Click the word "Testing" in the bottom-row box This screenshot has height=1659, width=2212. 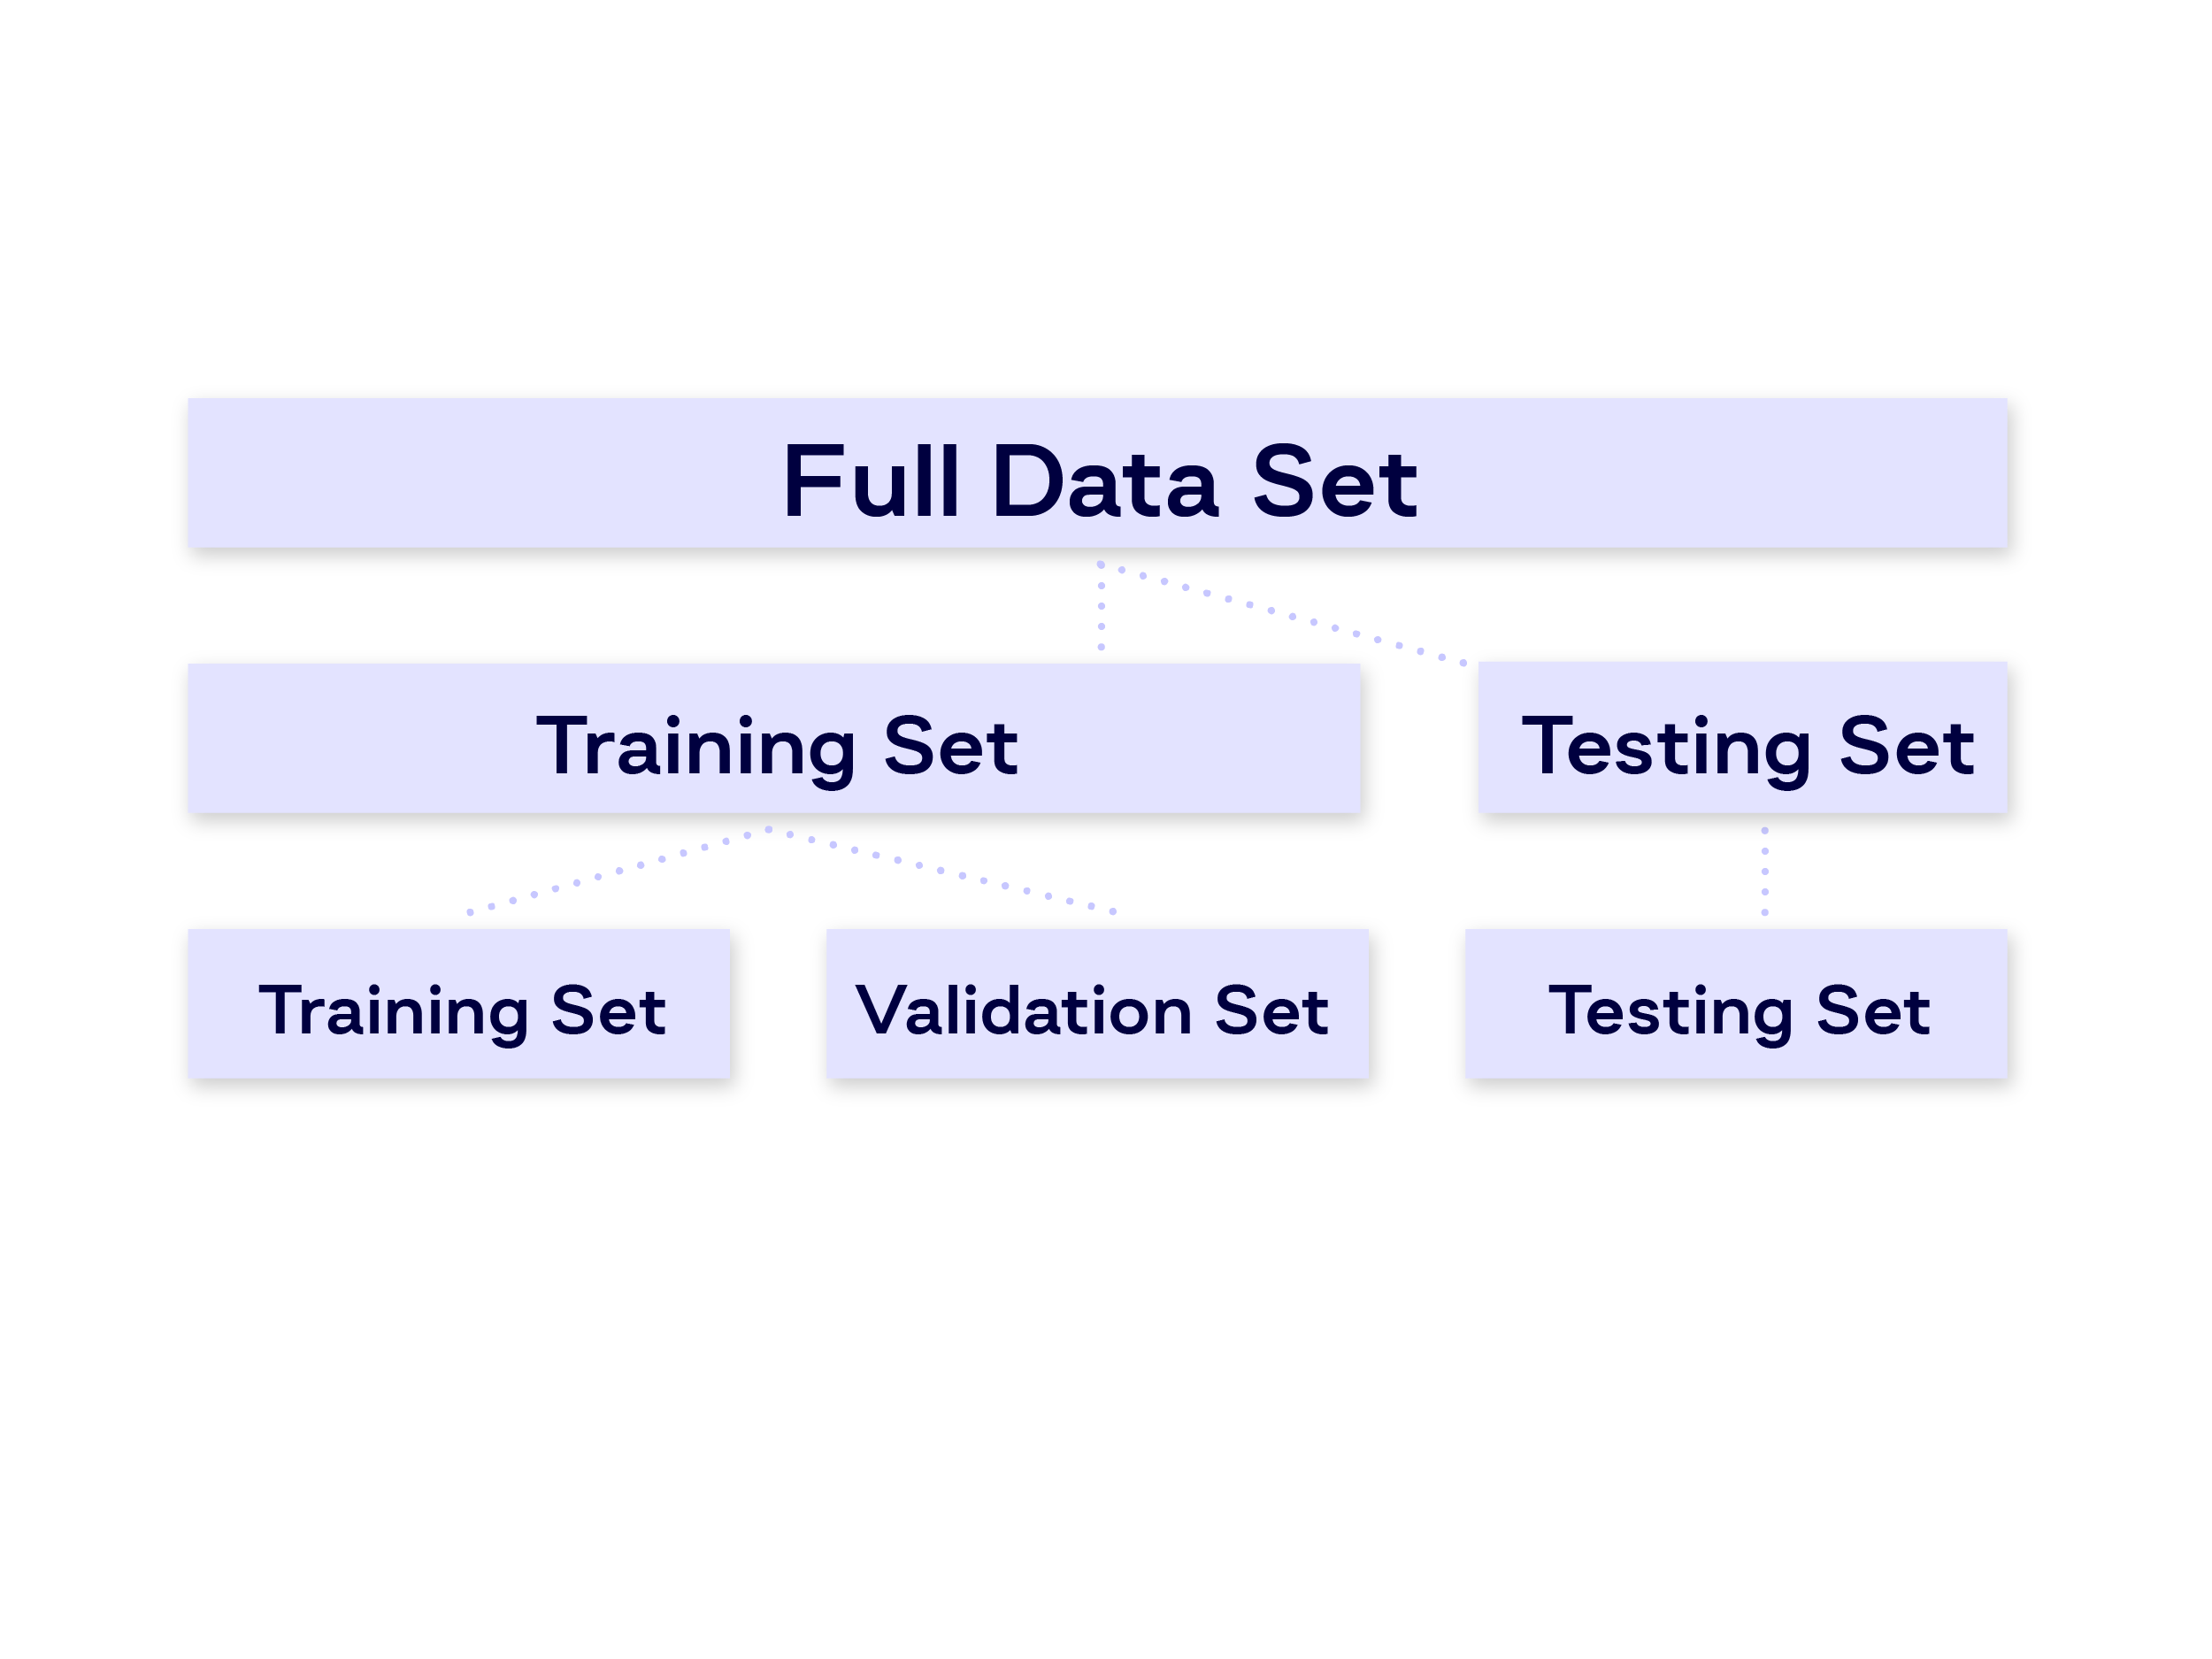pos(1670,1013)
